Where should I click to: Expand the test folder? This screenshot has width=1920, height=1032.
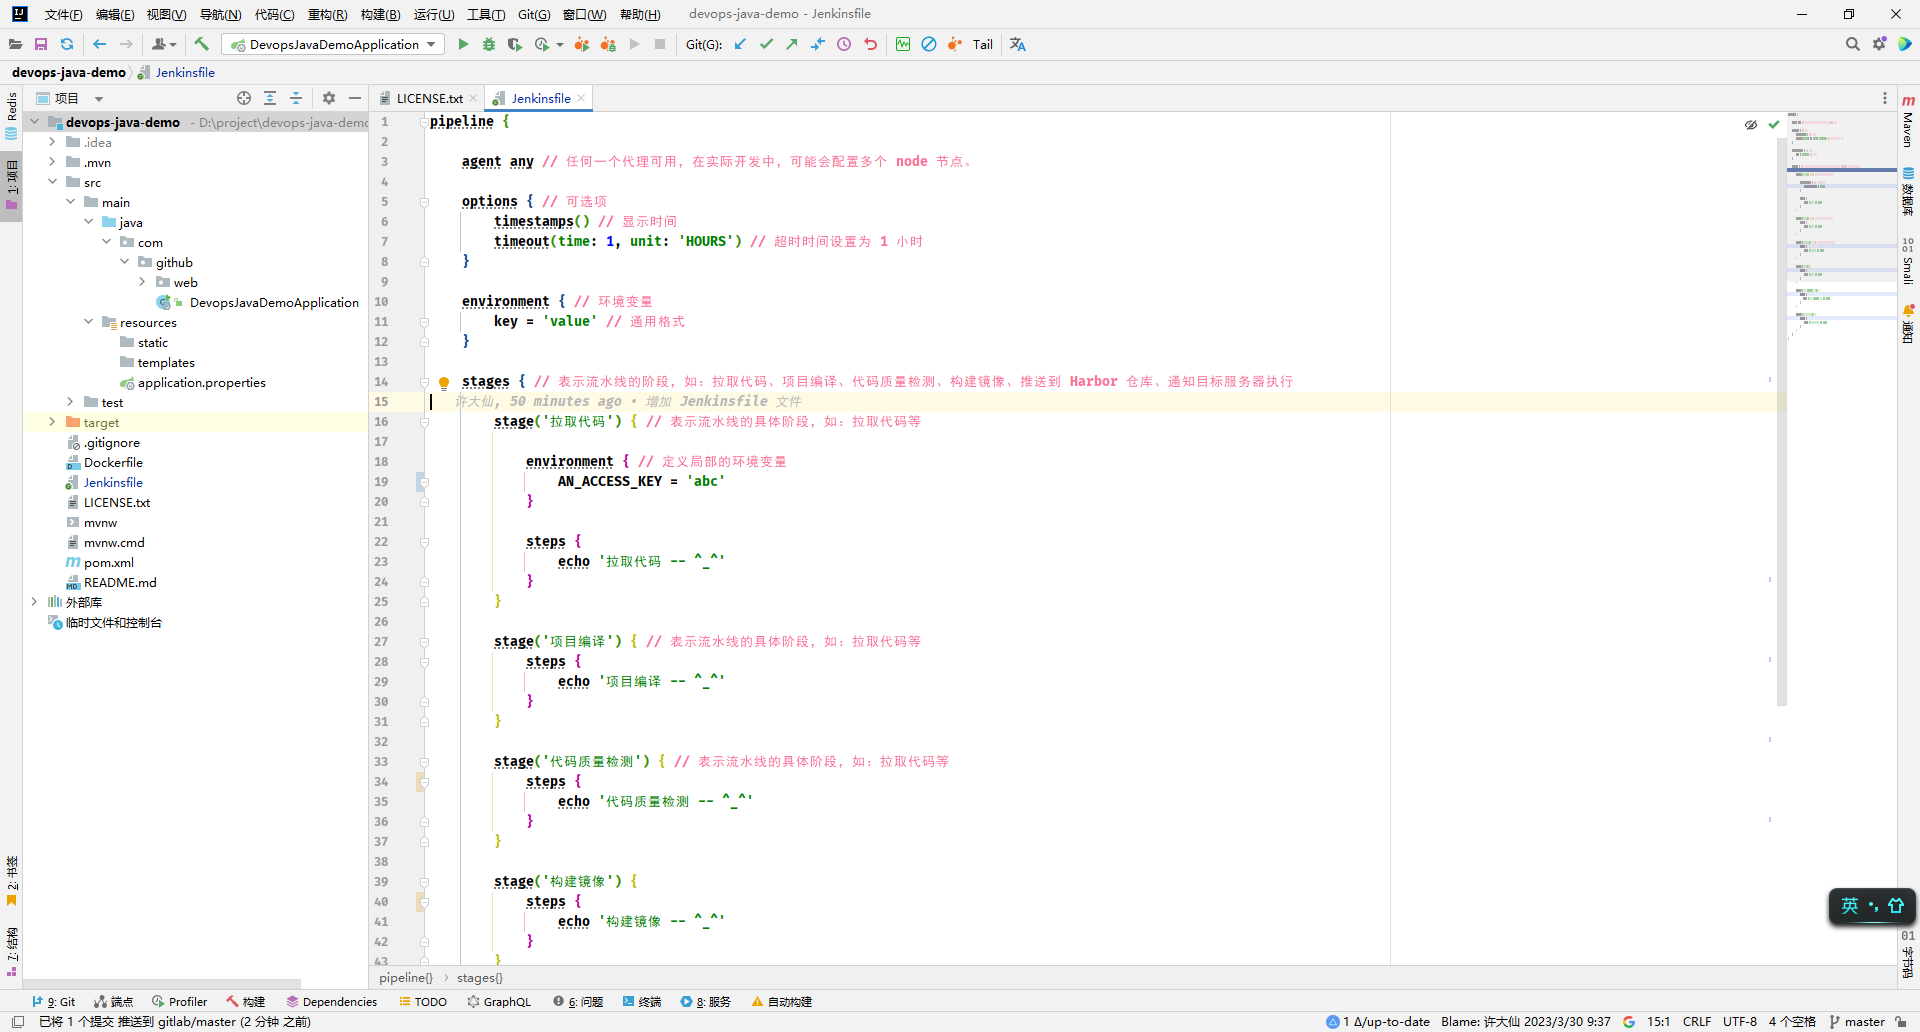pyautogui.click(x=70, y=402)
